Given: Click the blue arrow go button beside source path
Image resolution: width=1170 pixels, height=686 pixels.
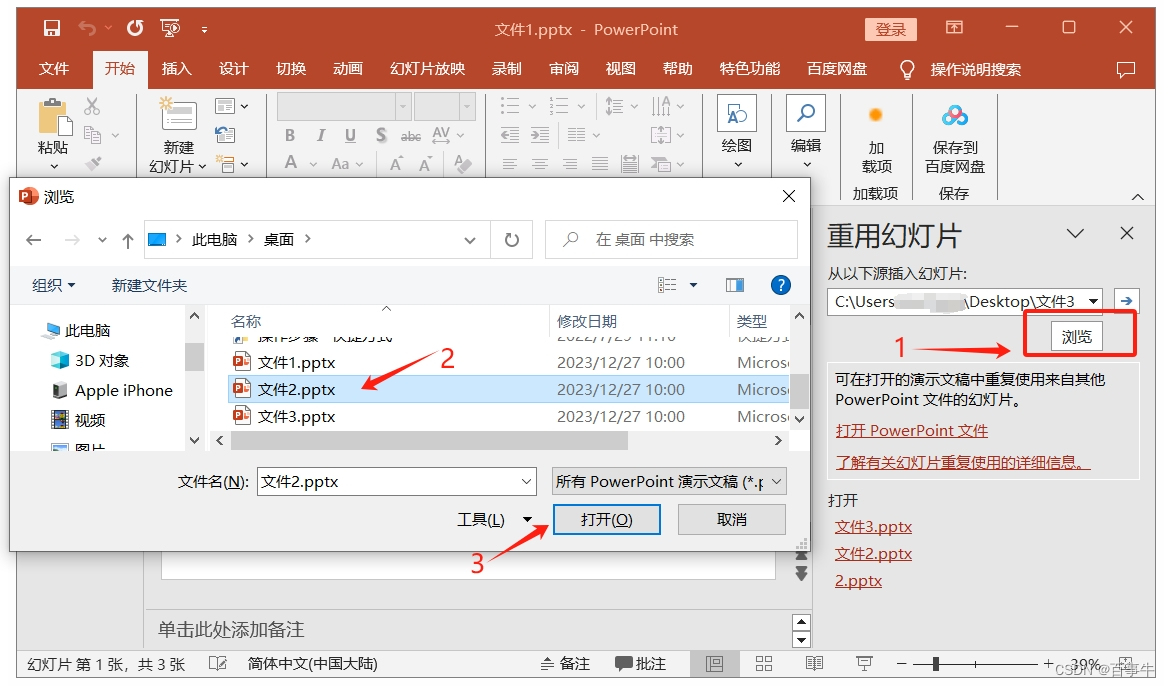Looking at the screenshot, I should point(1126,301).
